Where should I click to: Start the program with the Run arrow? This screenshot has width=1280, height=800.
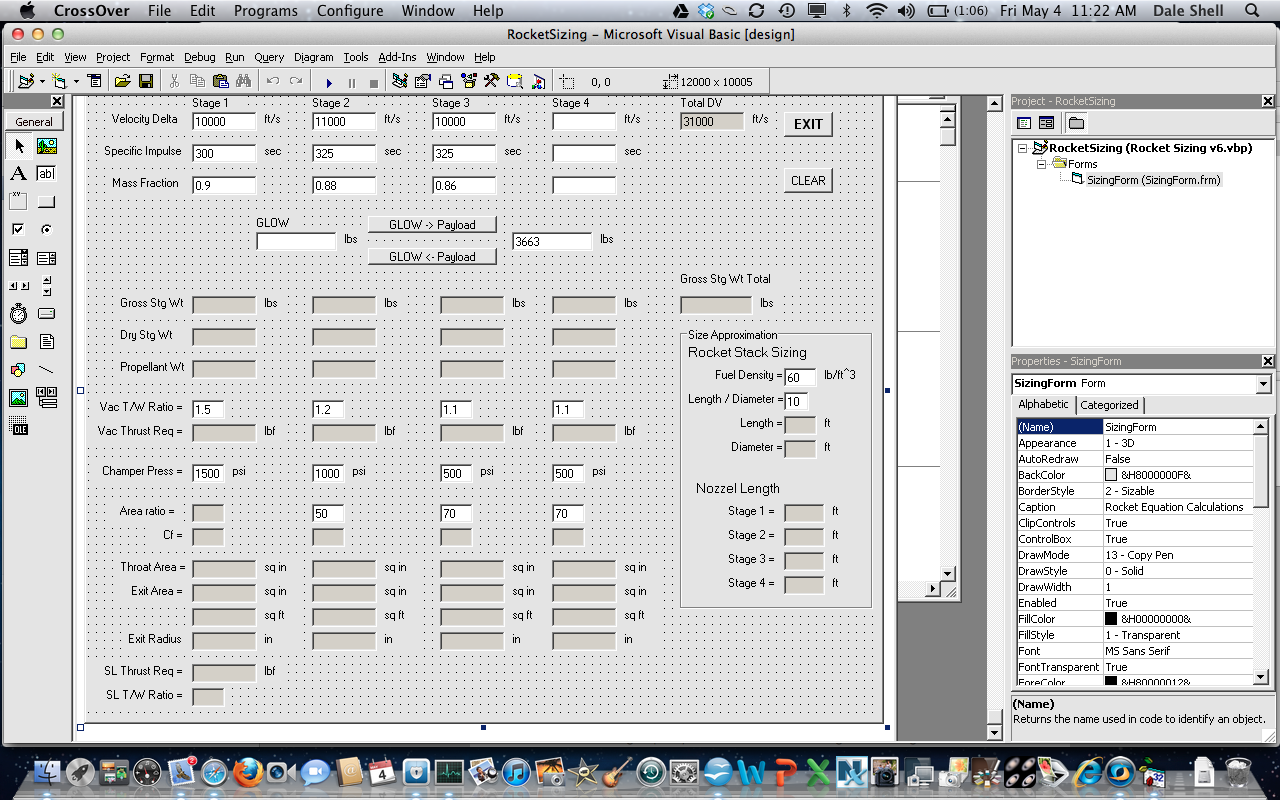[x=329, y=82]
